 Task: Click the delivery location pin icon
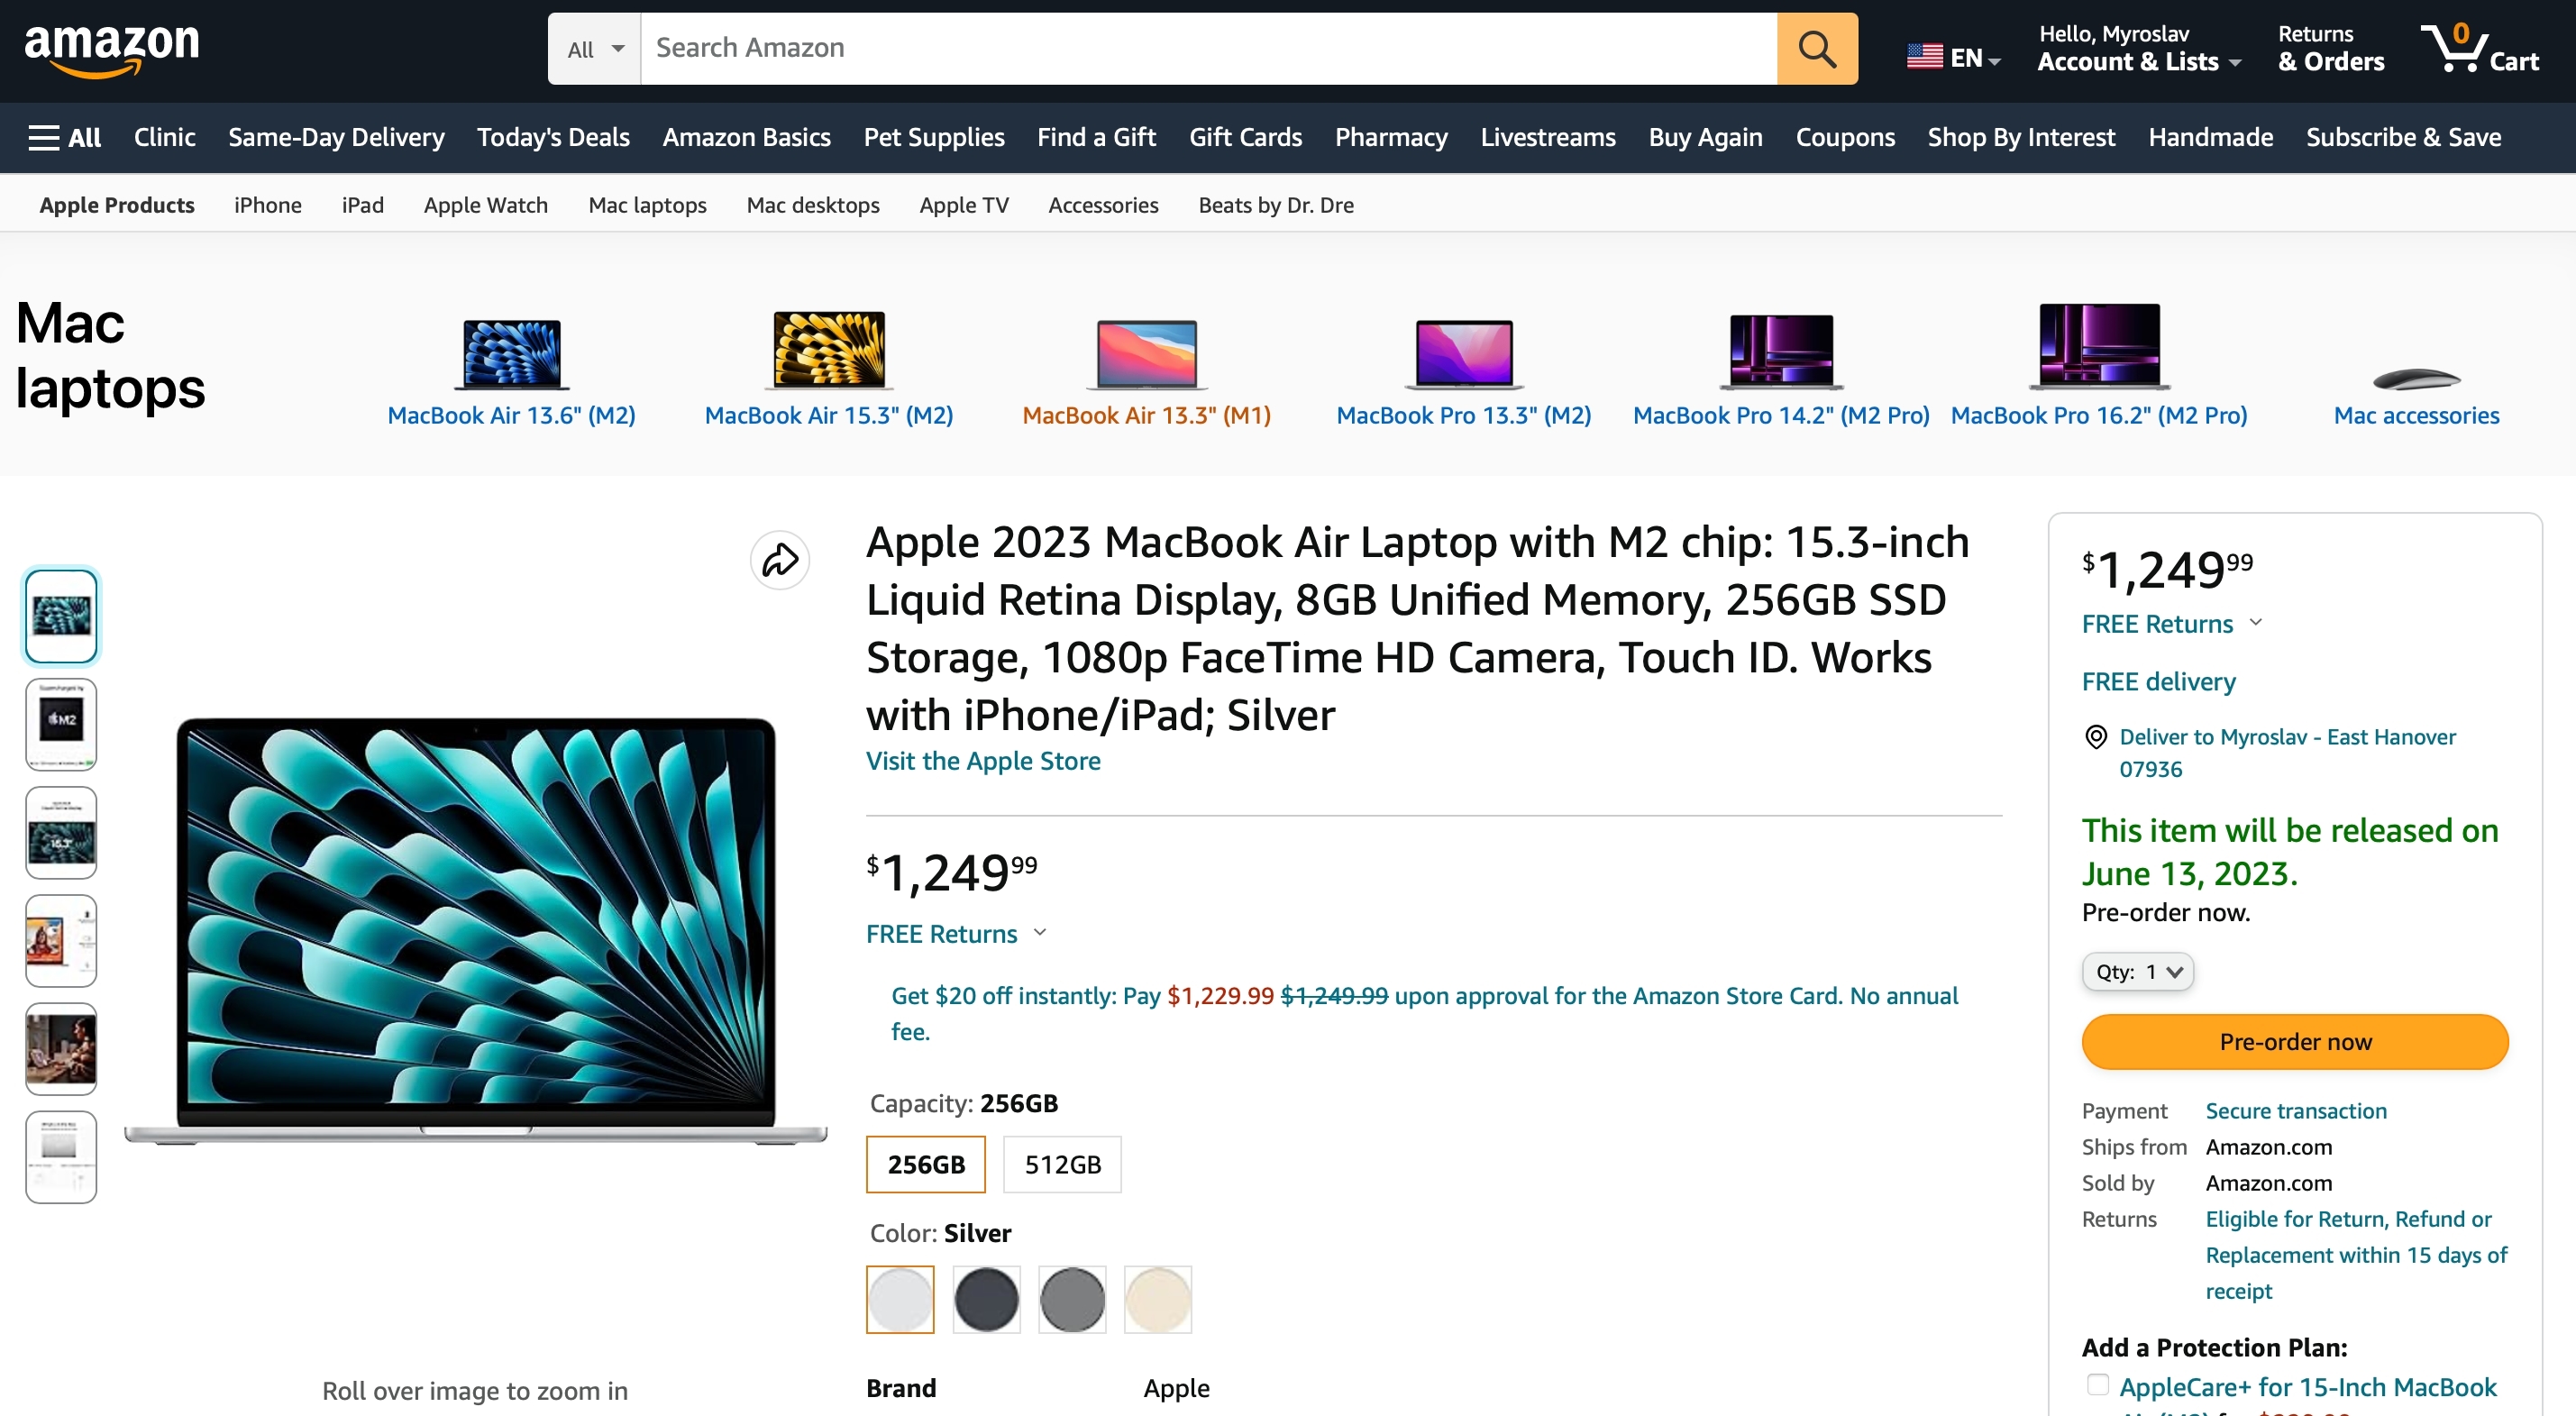click(x=2095, y=737)
